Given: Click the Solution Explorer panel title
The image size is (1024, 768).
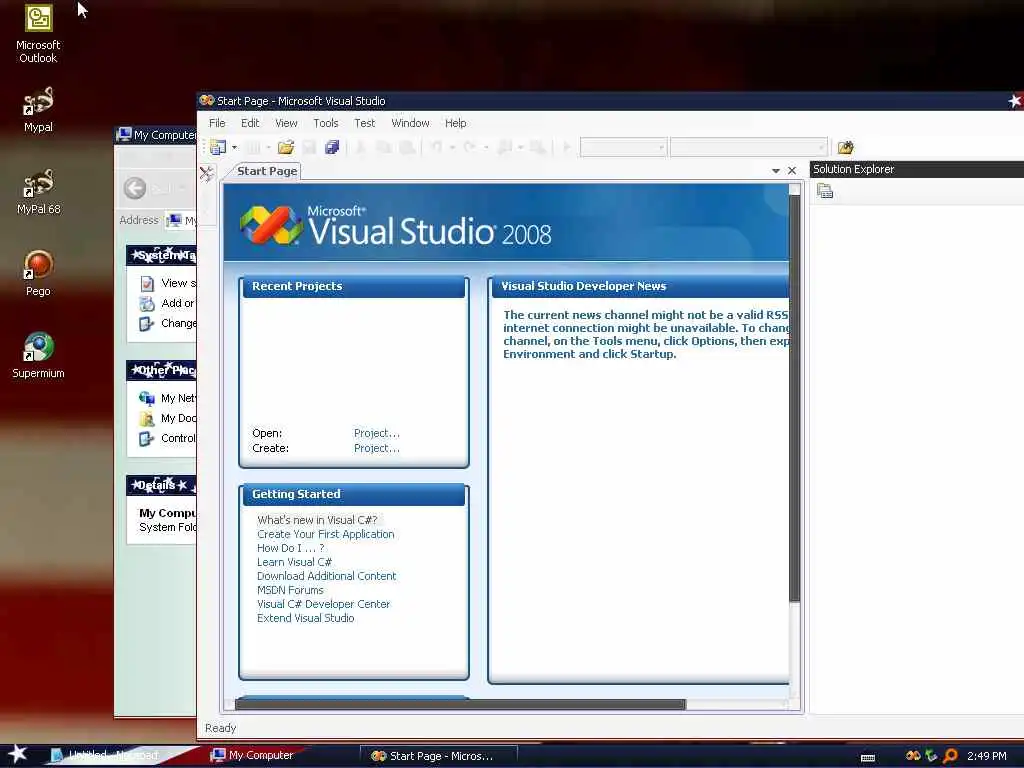Looking at the screenshot, I should [853, 169].
